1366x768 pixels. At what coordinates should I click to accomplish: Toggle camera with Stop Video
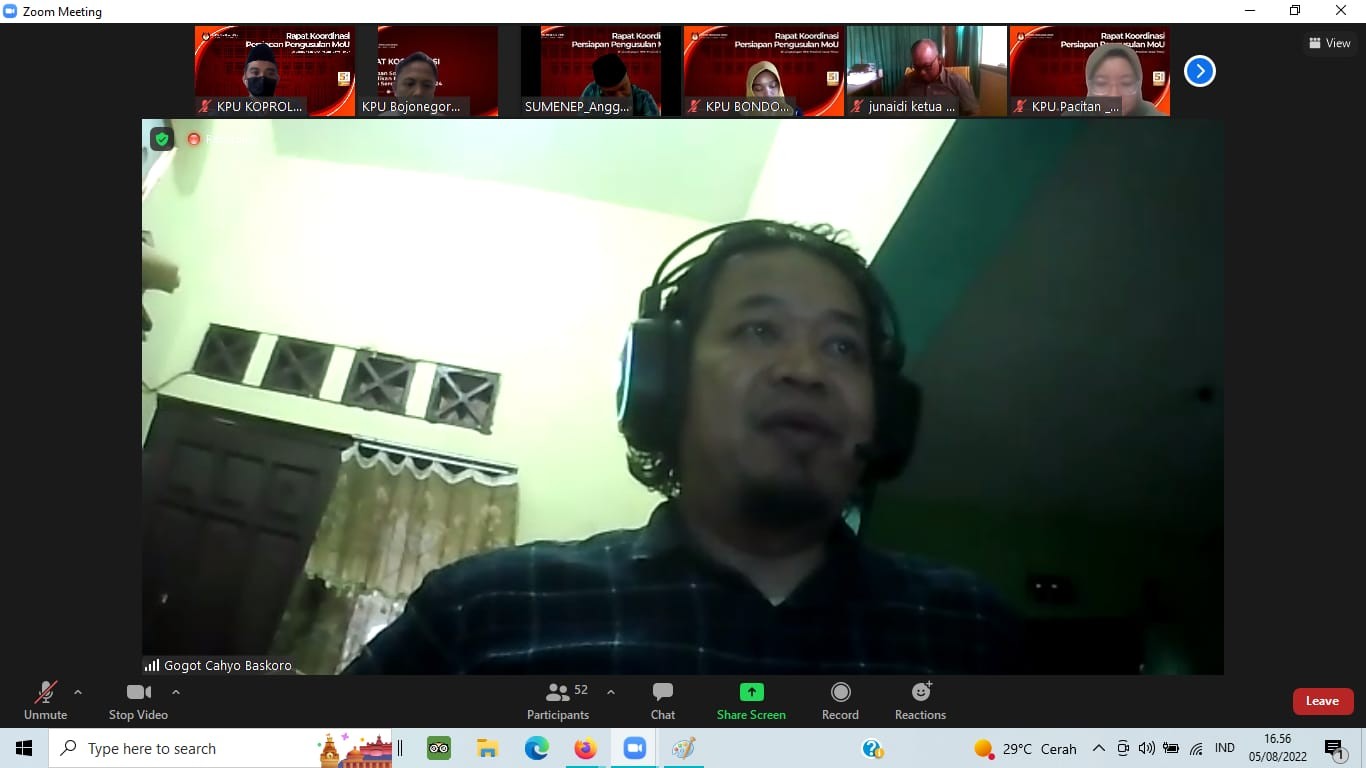point(138,701)
